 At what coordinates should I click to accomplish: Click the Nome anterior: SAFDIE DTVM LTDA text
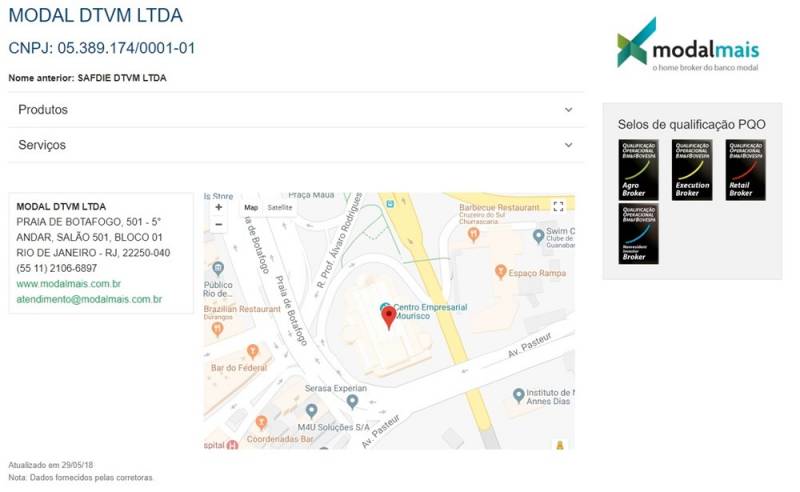click(87, 78)
